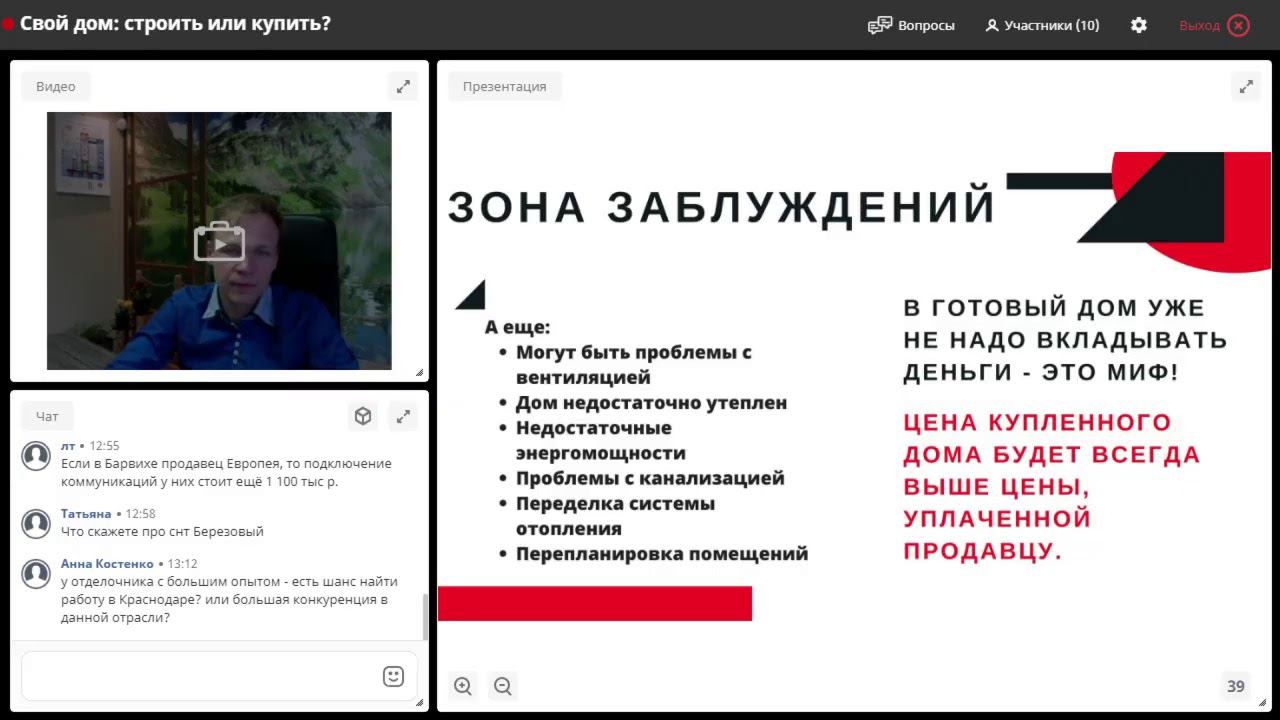Open the emoji smiley picker
Viewport: 1280px width, 720px height.
pyautogui.click(x=393, y=676)
